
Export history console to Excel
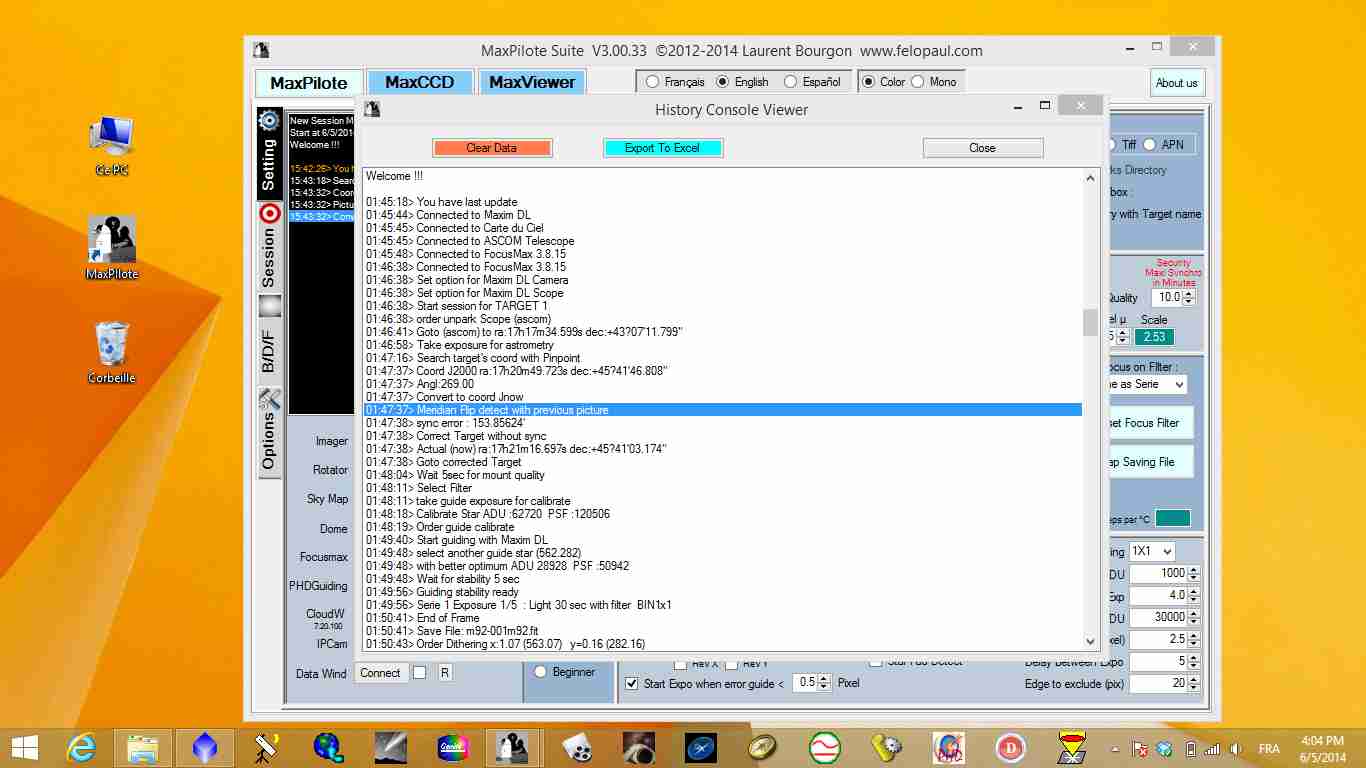(662, 148)
